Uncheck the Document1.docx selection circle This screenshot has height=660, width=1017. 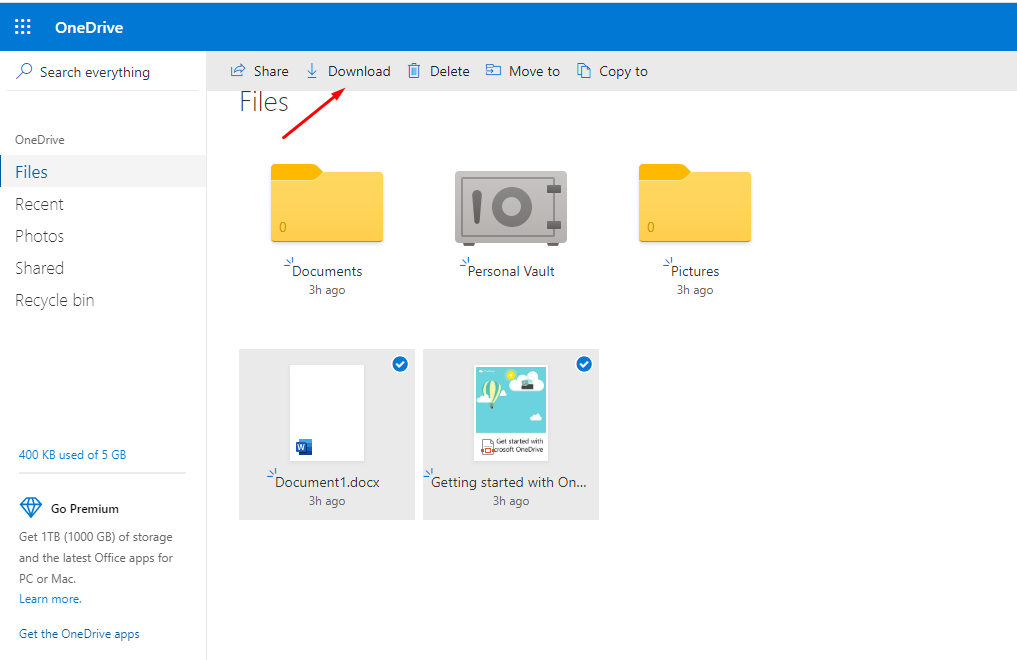point(400,364)
